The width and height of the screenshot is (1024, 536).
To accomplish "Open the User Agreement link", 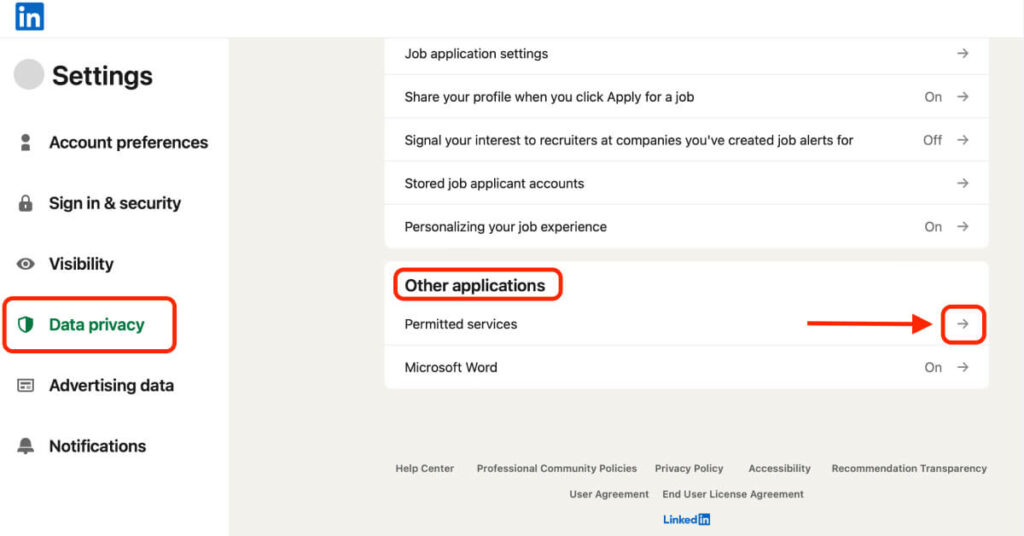I will 609,494.
